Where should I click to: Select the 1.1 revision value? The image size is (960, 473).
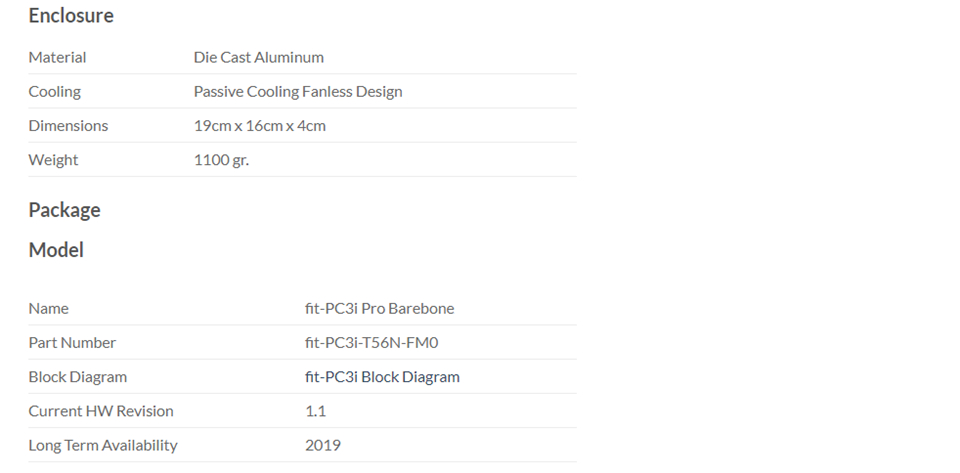coord(315,411)
